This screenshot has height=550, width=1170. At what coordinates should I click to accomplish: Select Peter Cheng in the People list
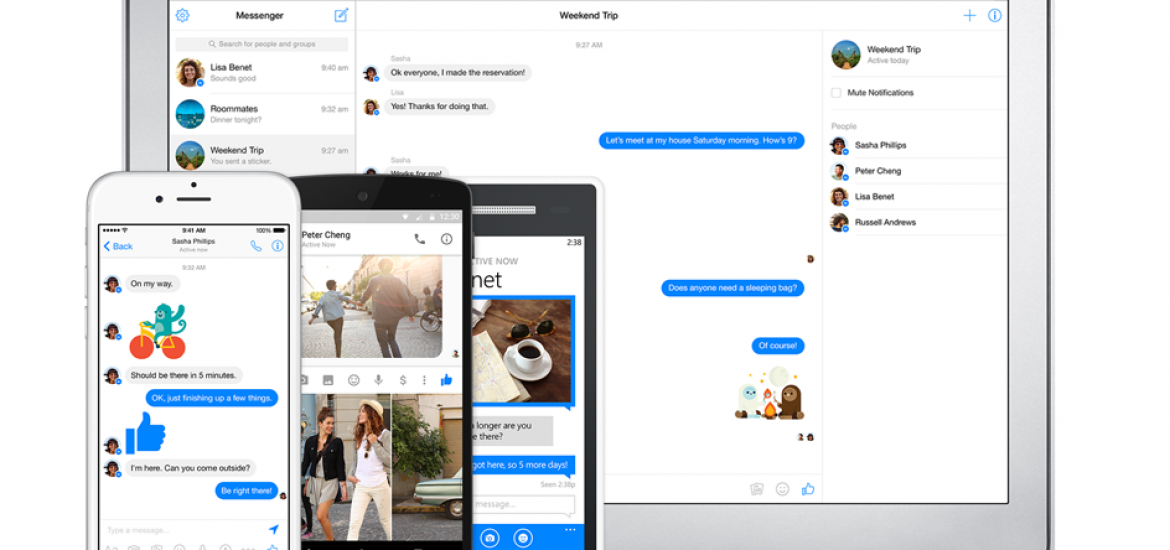point(918,171)
